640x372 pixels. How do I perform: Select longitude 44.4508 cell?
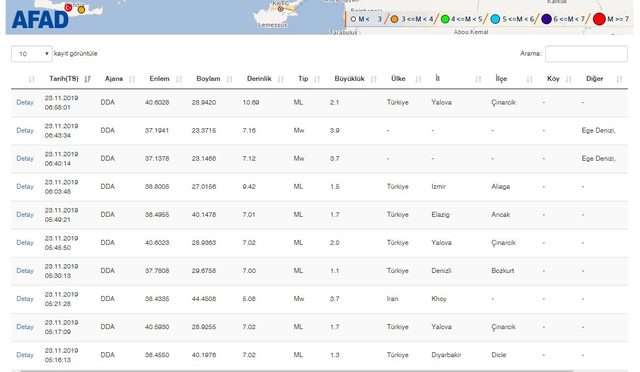204,299
